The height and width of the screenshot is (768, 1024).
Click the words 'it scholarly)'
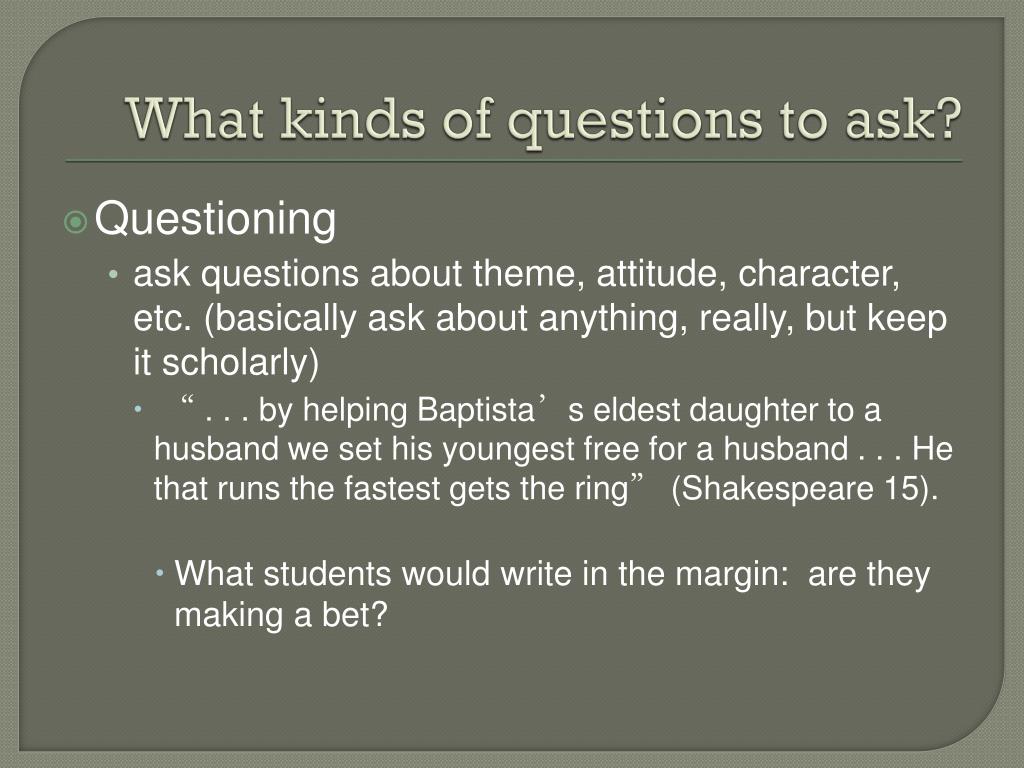click(226, 362)
